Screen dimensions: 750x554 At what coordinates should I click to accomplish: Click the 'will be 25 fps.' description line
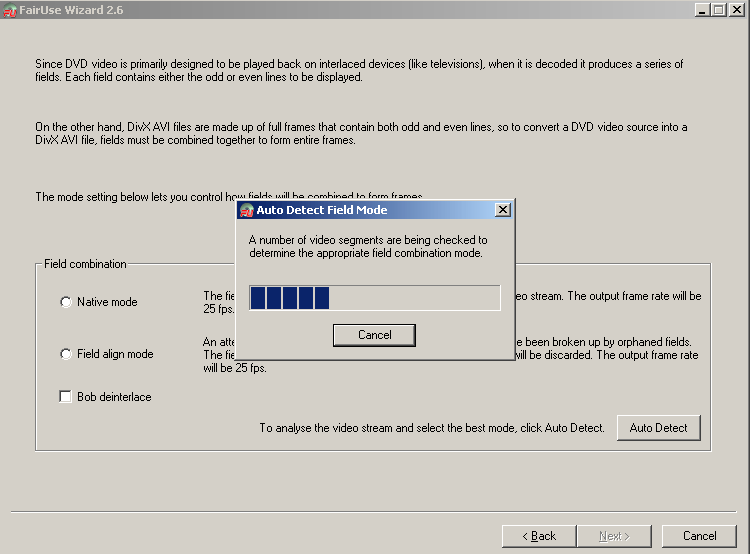click(x=235, y=368)
